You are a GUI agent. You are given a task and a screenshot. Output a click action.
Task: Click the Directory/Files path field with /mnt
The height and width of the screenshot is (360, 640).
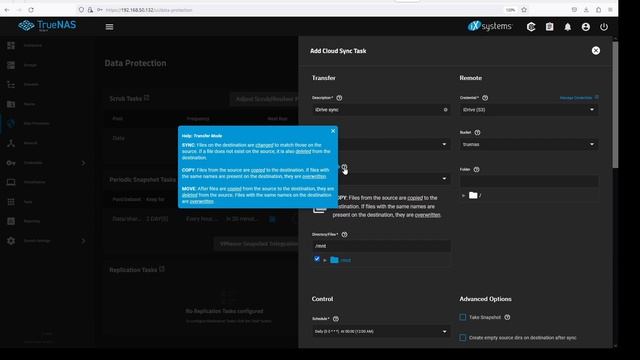click(381, 246)
